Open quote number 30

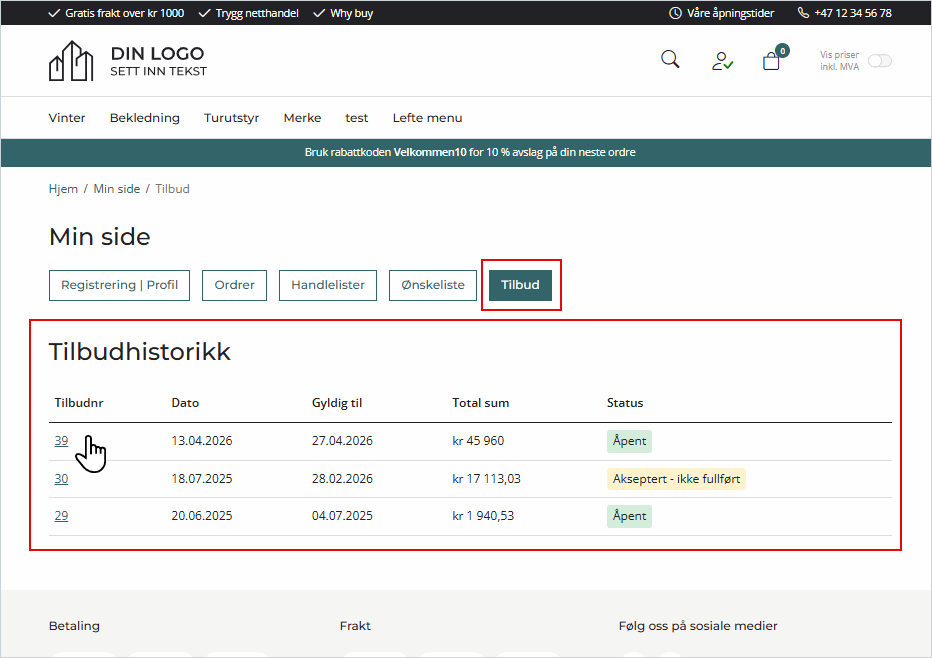point(61,479)
